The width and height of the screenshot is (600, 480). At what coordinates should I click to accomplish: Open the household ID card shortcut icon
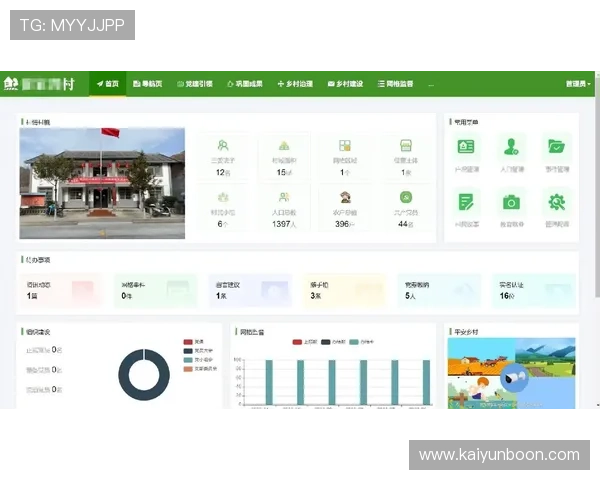coord(466,147)
